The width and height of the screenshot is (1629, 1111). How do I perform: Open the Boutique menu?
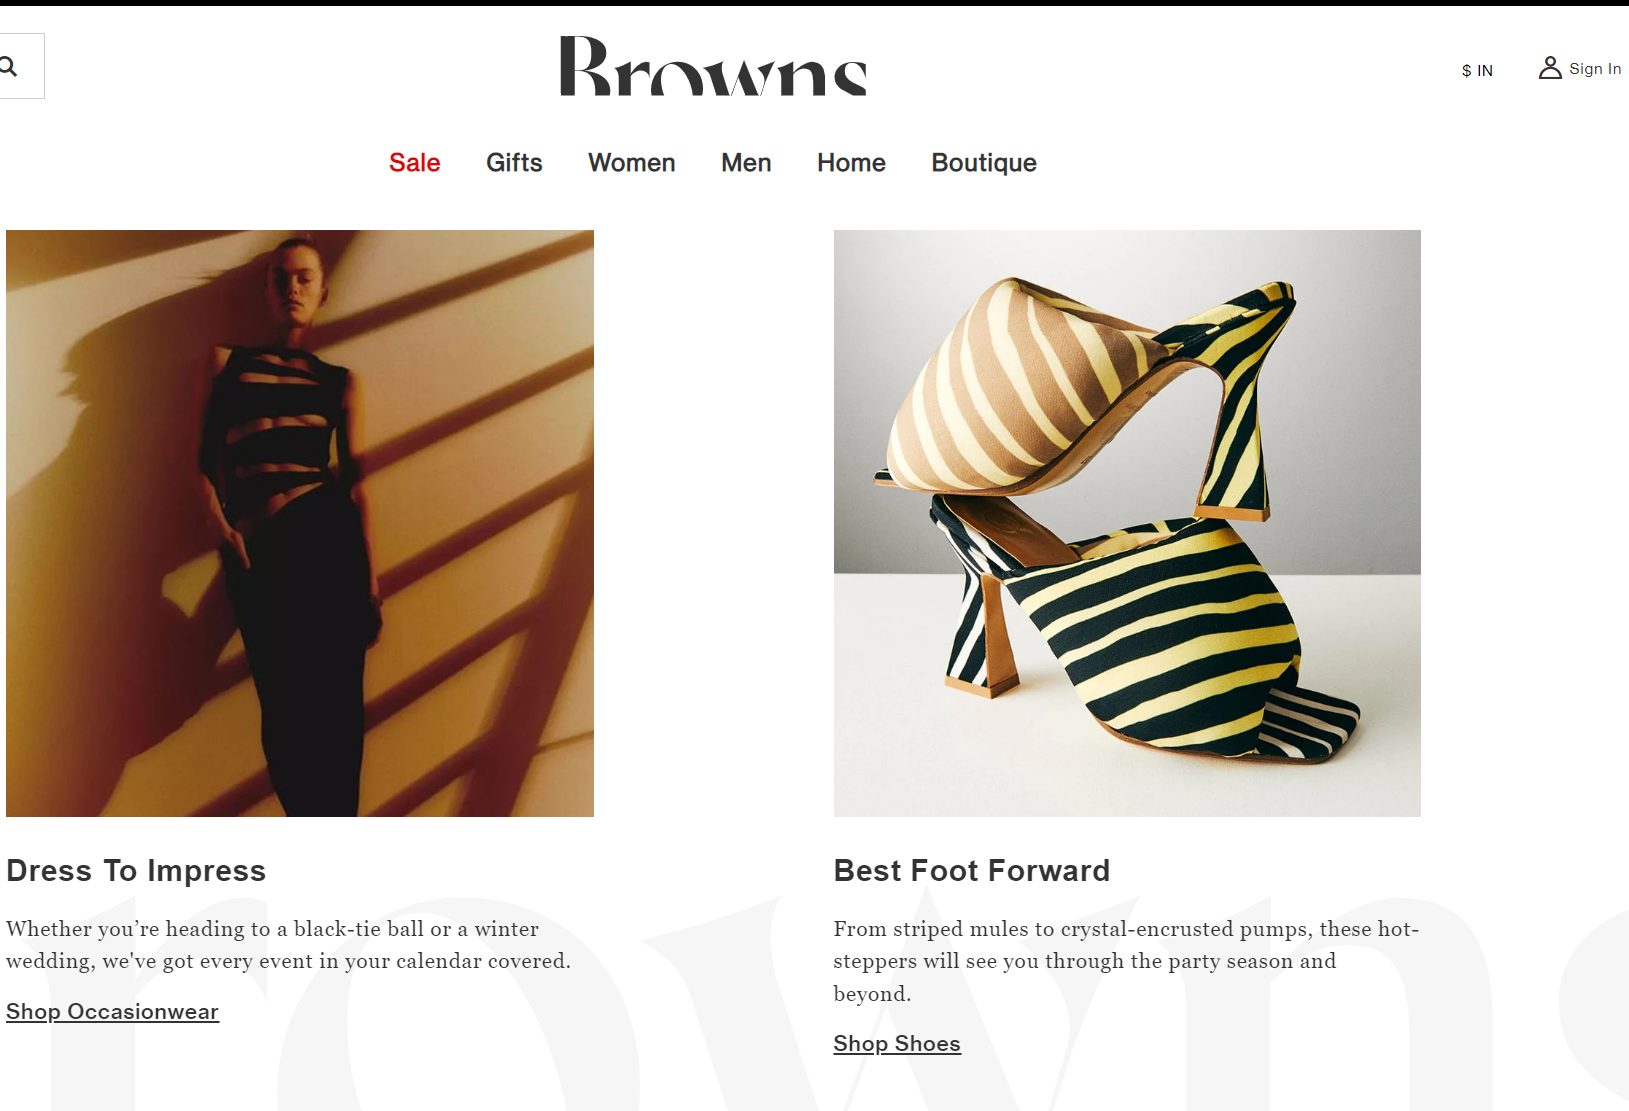984,163
